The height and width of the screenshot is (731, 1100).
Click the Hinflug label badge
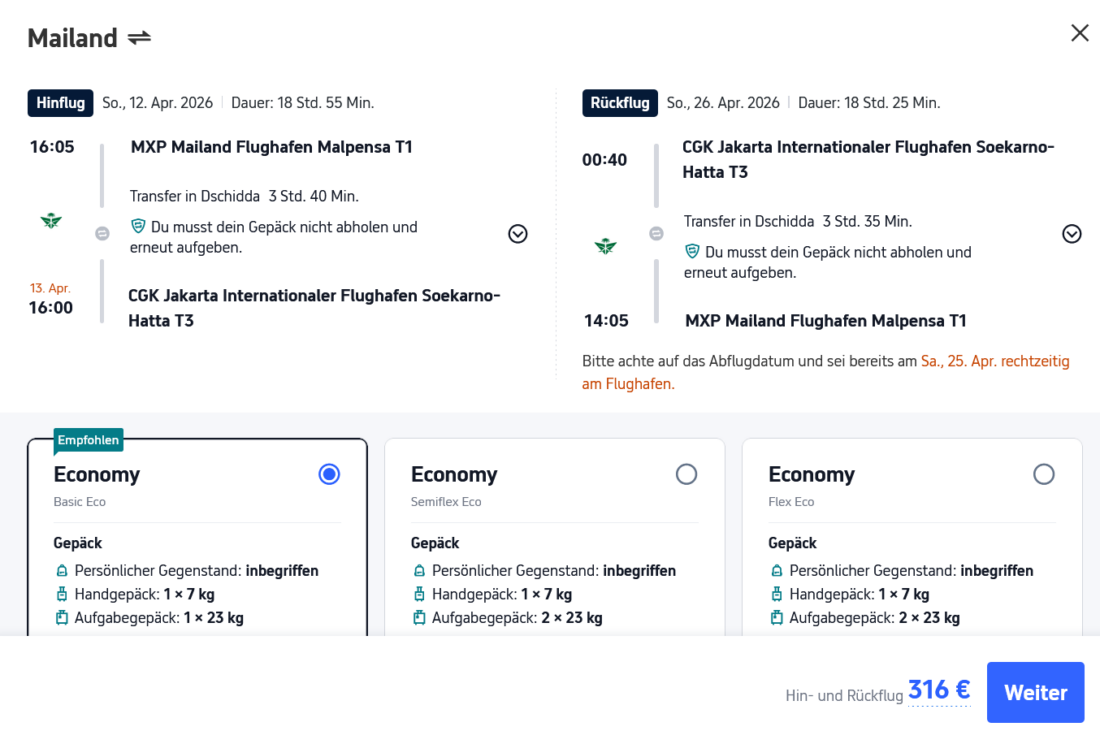tap(60, 103)
